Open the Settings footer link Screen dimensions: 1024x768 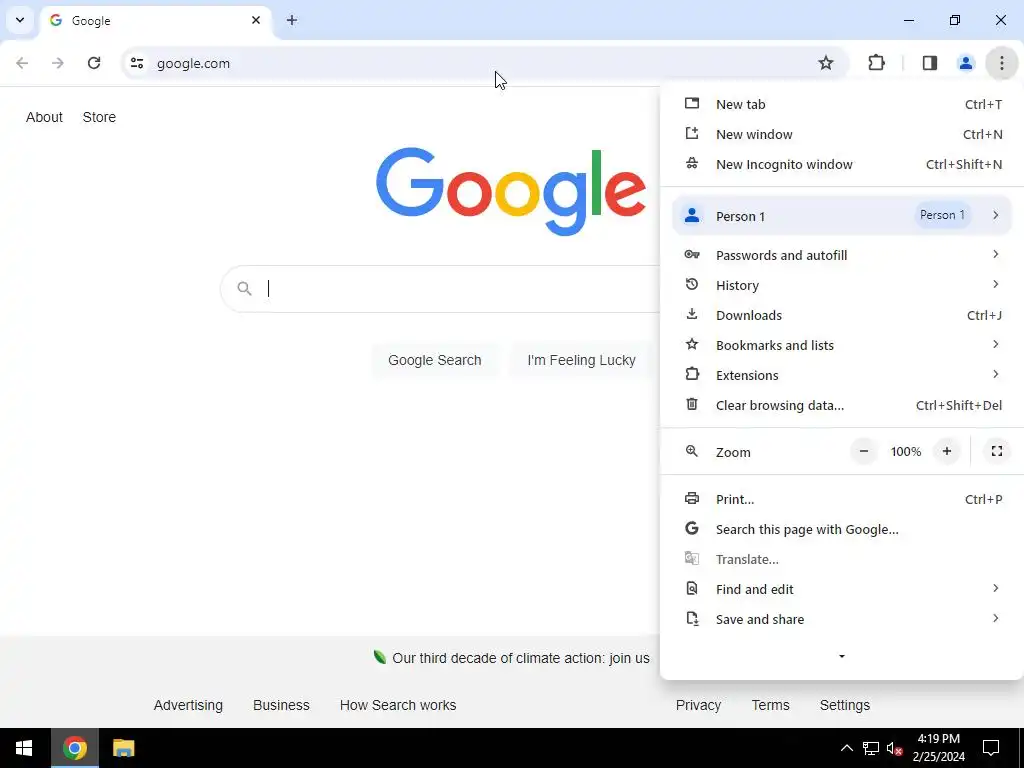tap(844, 705)
